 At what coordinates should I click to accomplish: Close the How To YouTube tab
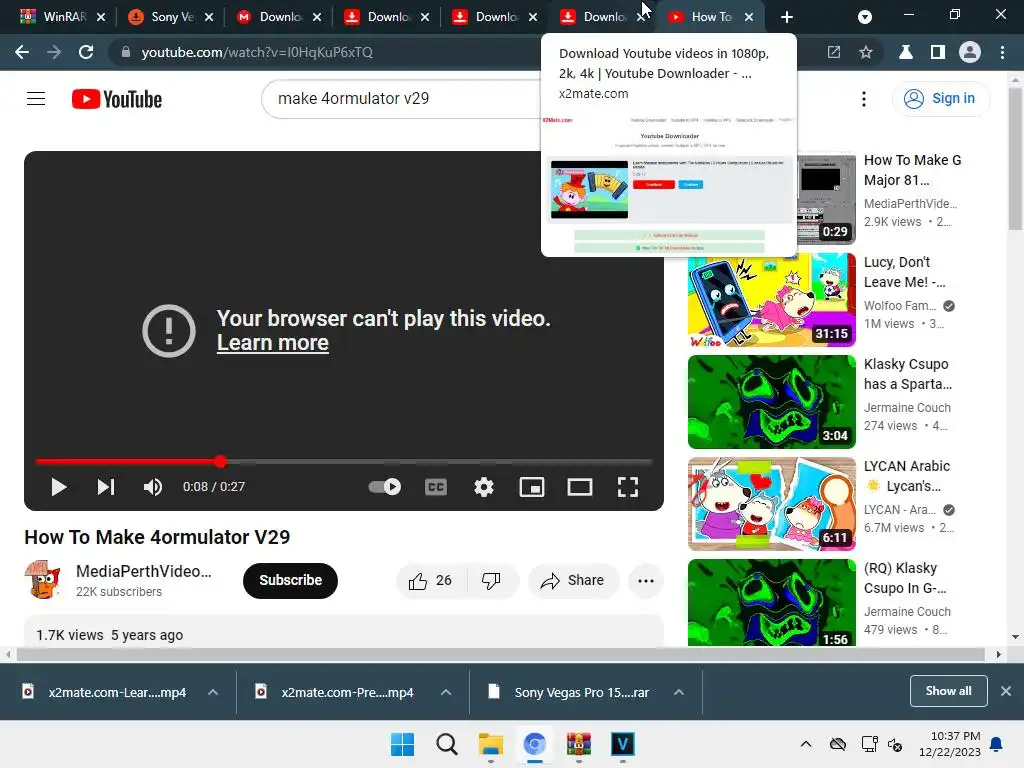(749, 17)
